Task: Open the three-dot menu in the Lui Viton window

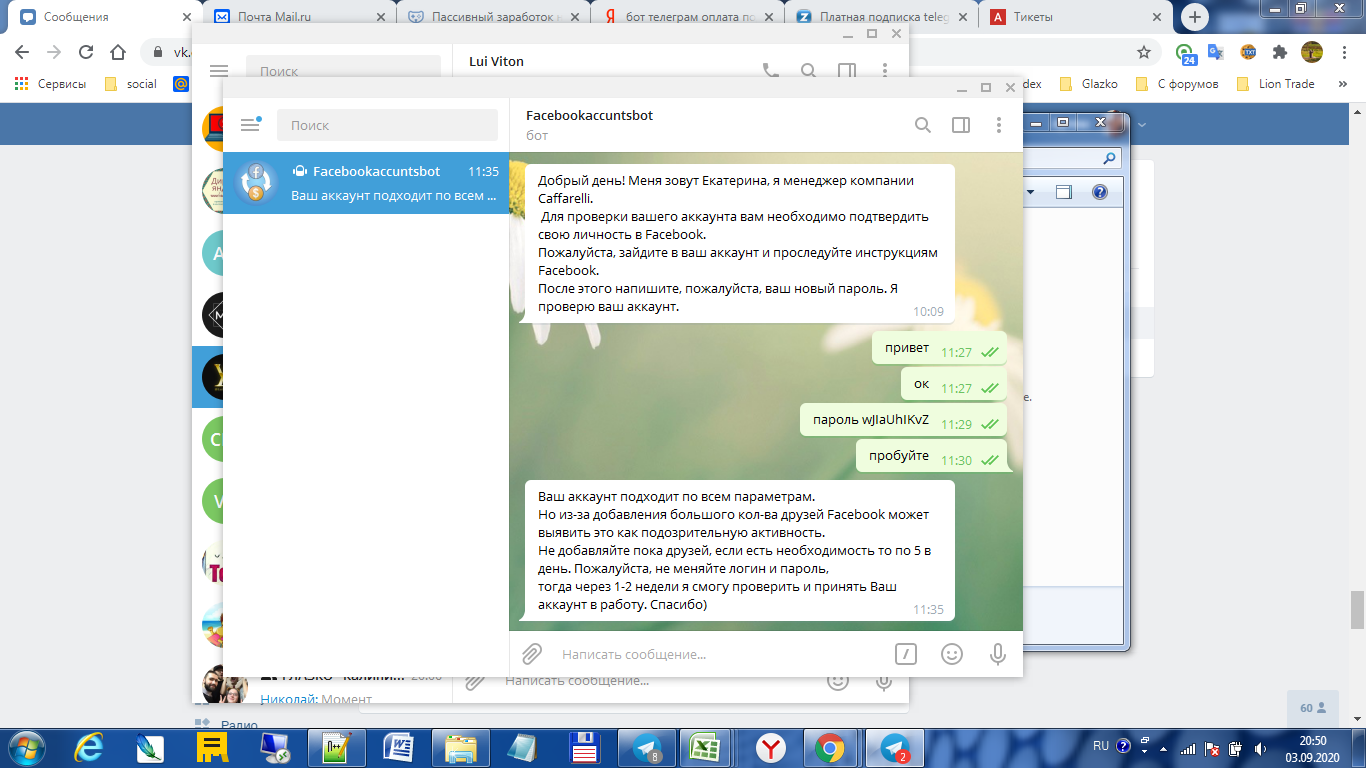Action: (x=885, y=71)
